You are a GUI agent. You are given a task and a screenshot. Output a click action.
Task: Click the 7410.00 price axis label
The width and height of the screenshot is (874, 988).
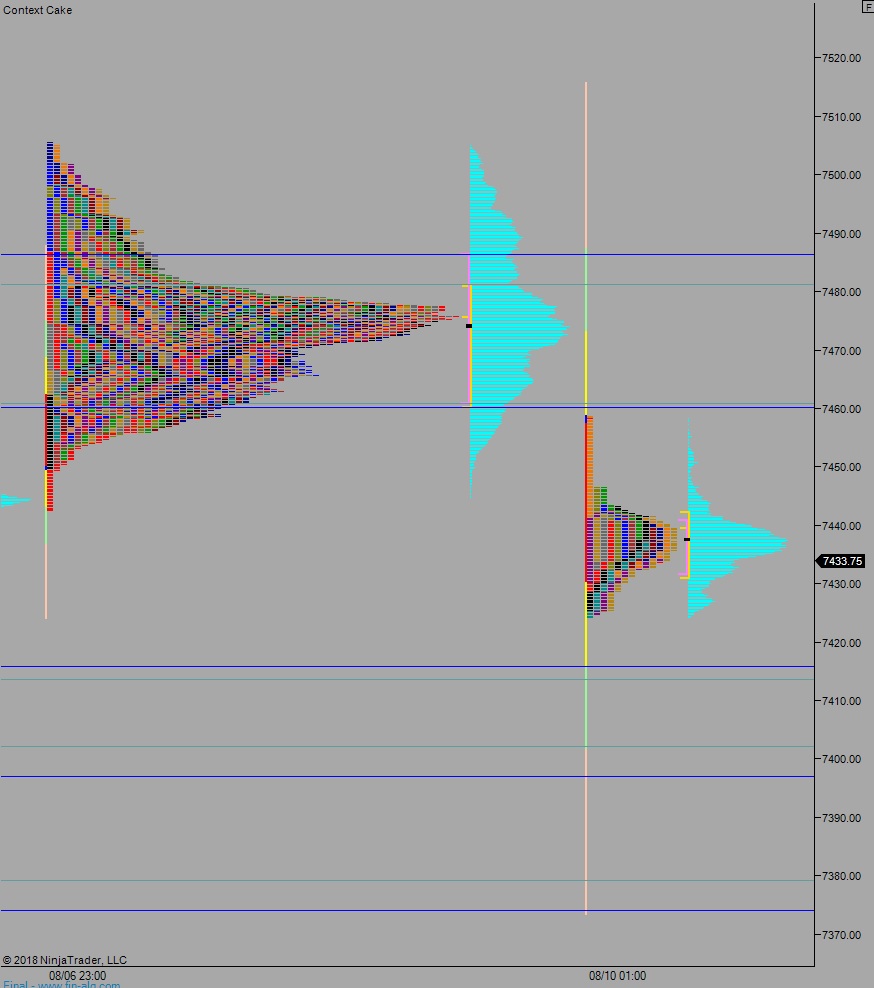[841, 701]
